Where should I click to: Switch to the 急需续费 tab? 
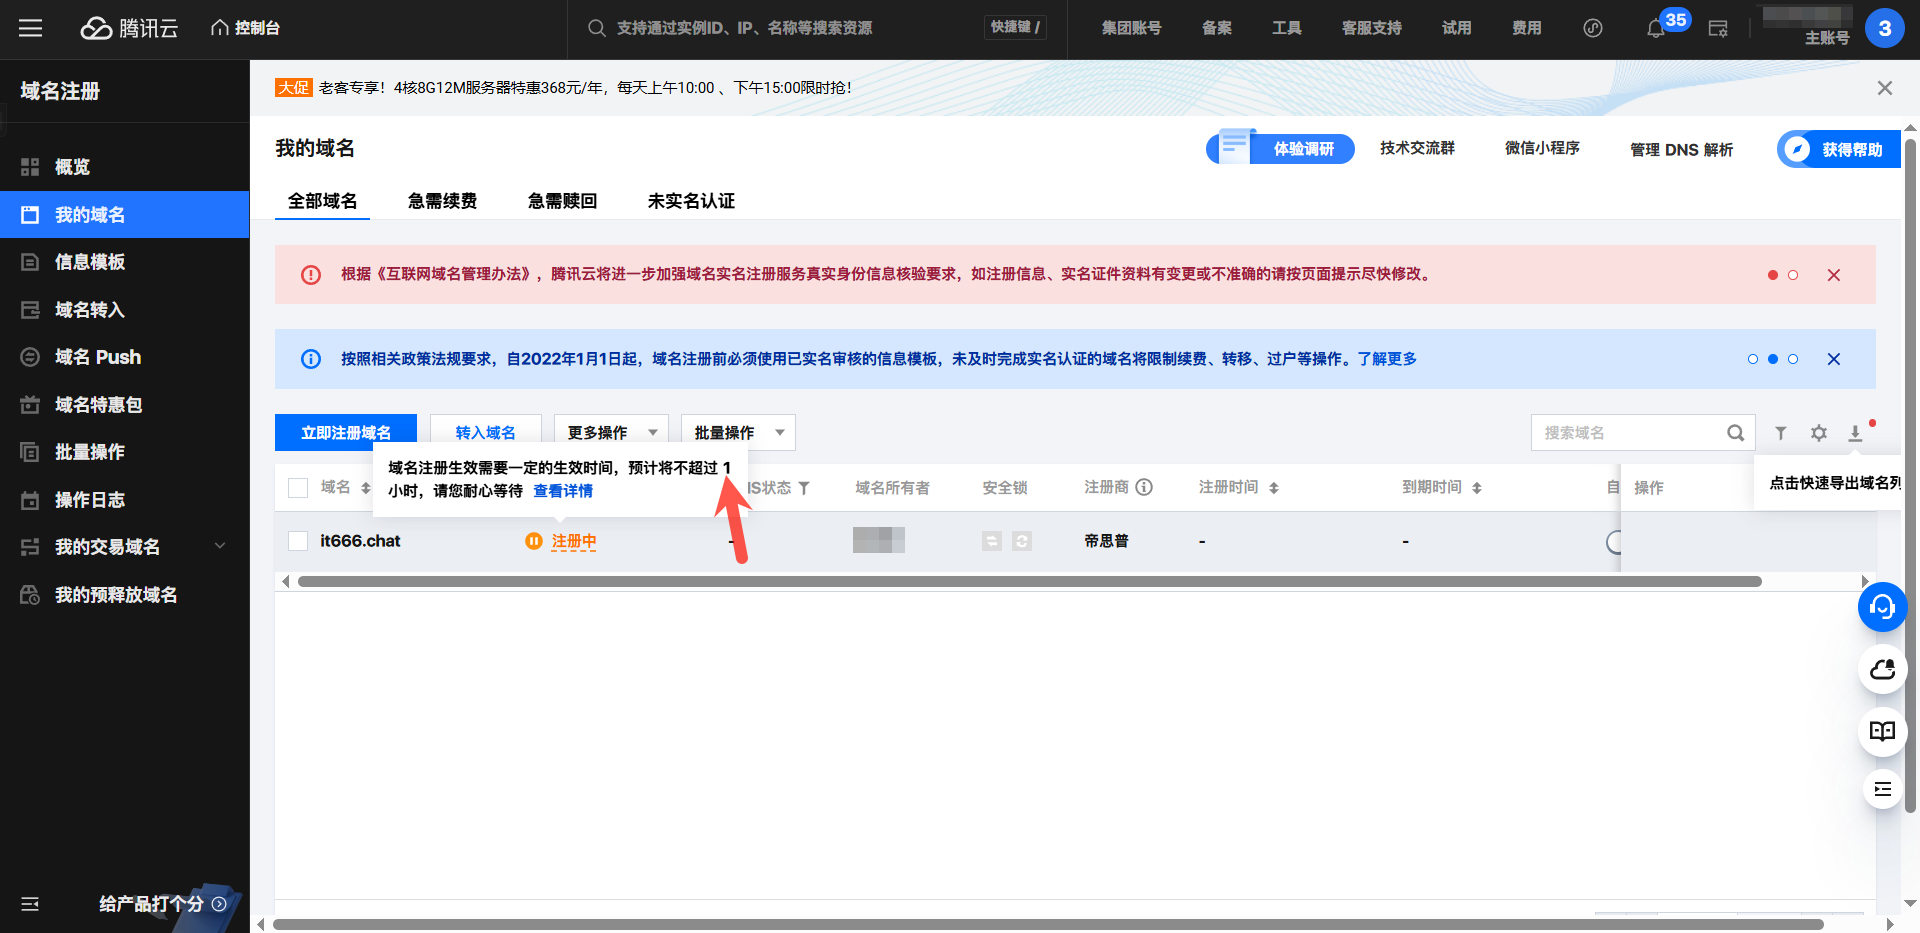[442, 201]
